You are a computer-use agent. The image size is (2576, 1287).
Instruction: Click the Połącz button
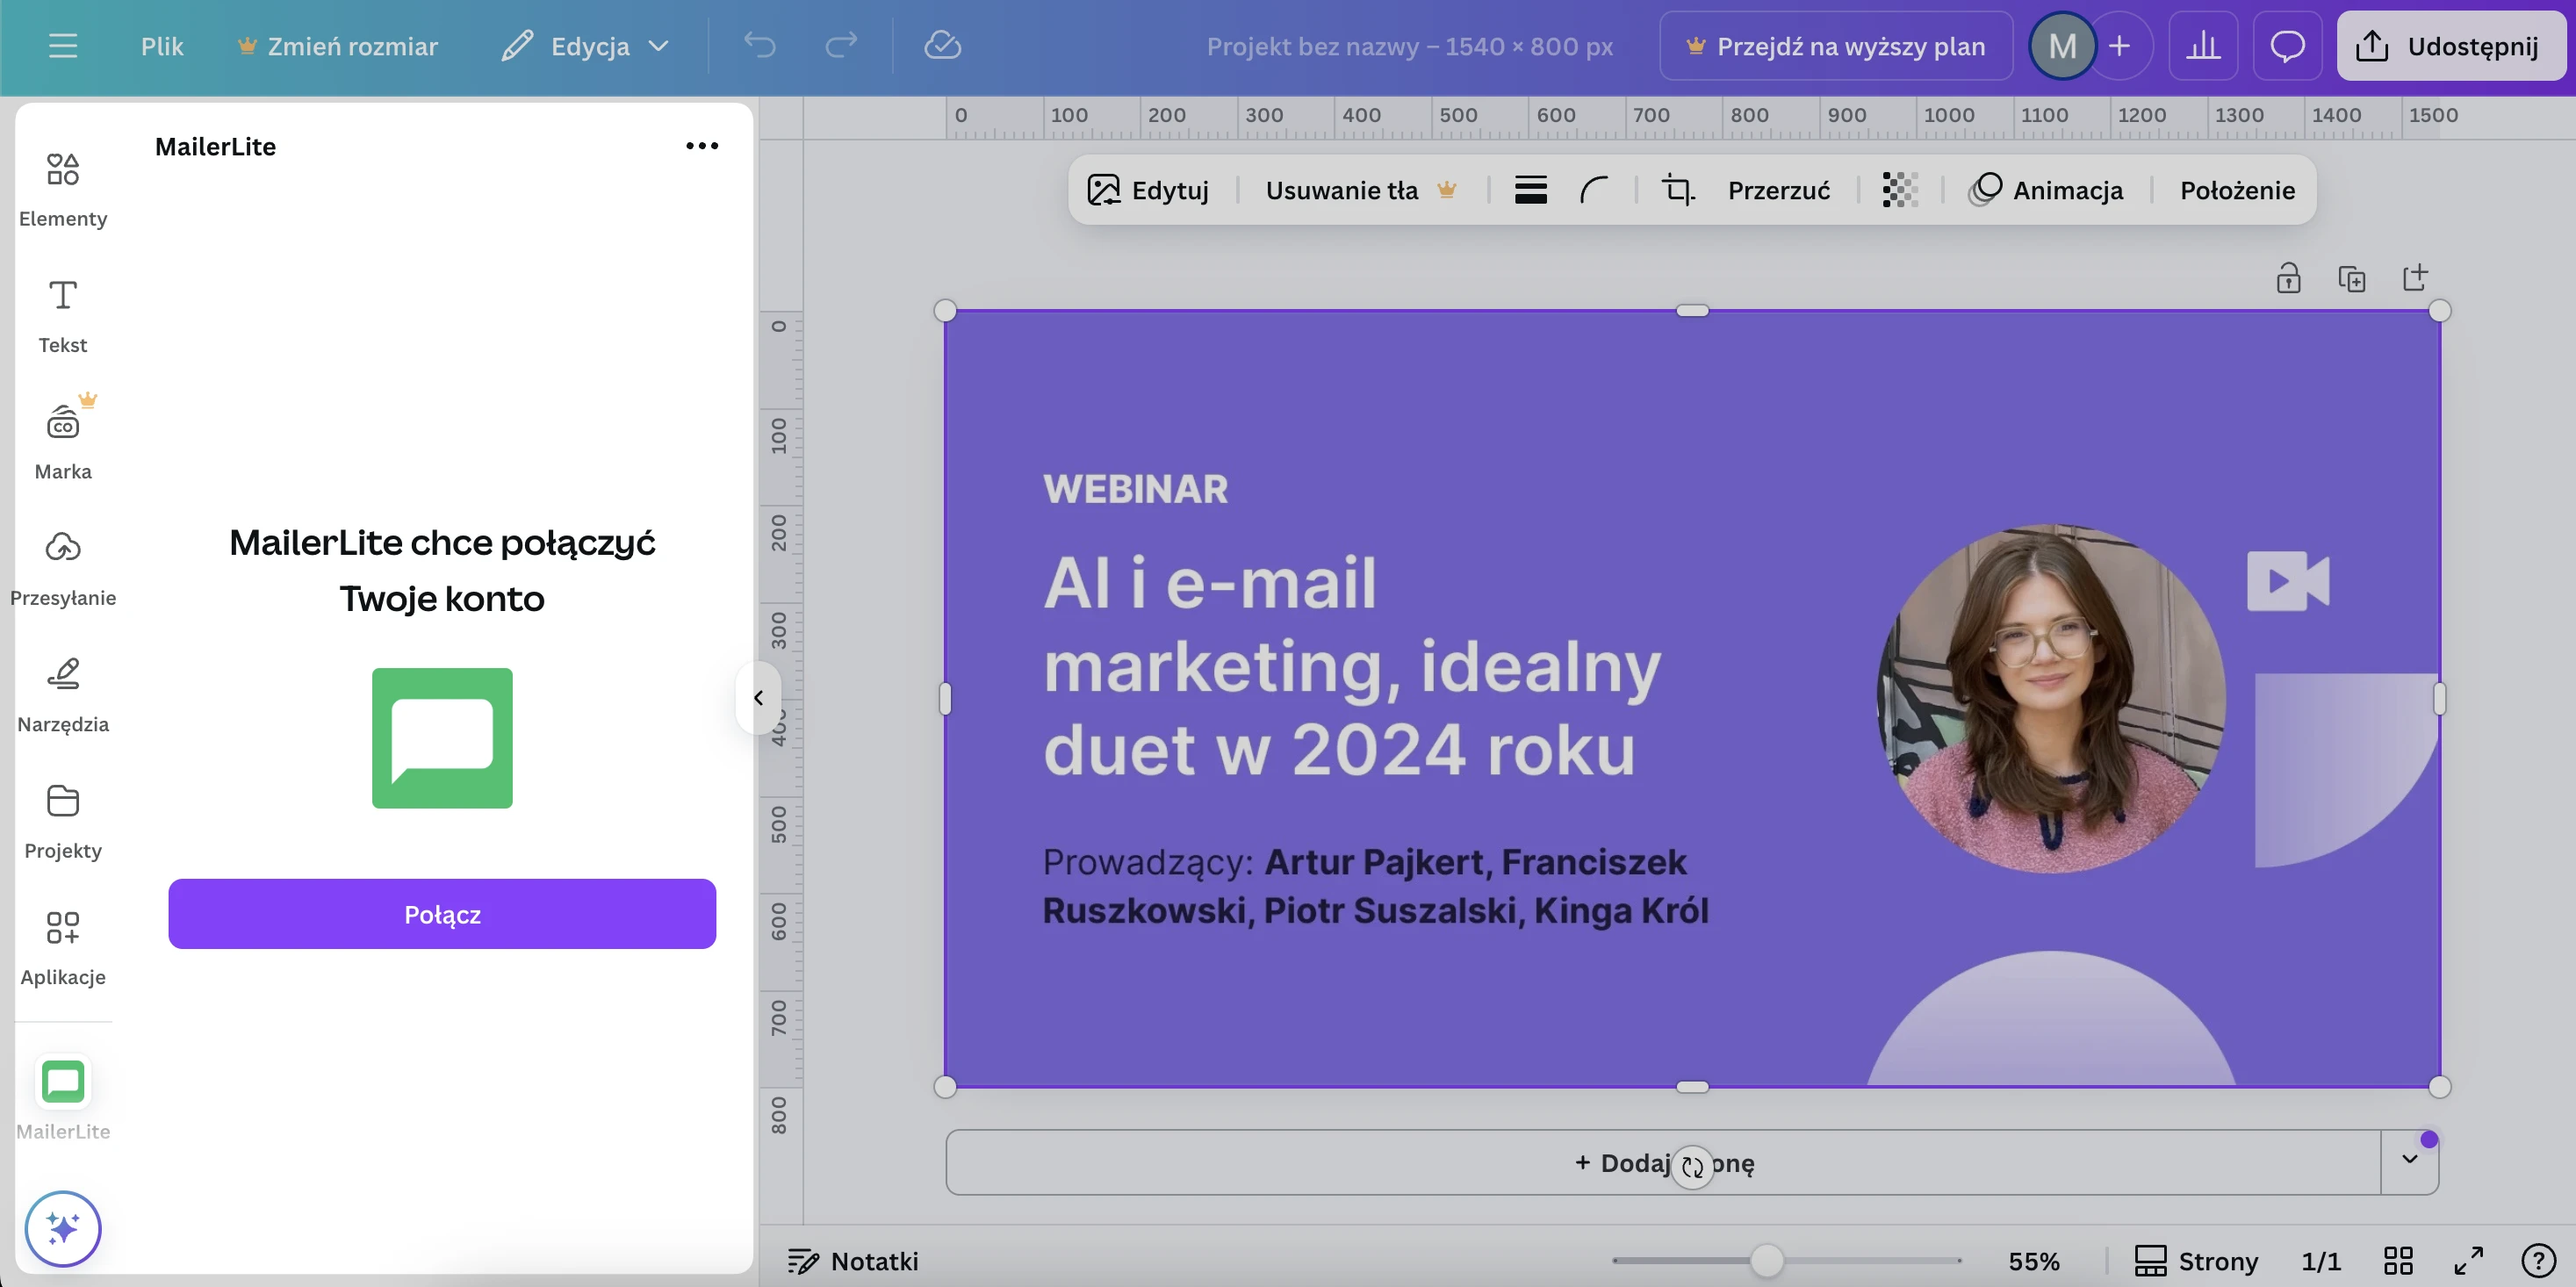pyautogui.click(x=442, y=914)
